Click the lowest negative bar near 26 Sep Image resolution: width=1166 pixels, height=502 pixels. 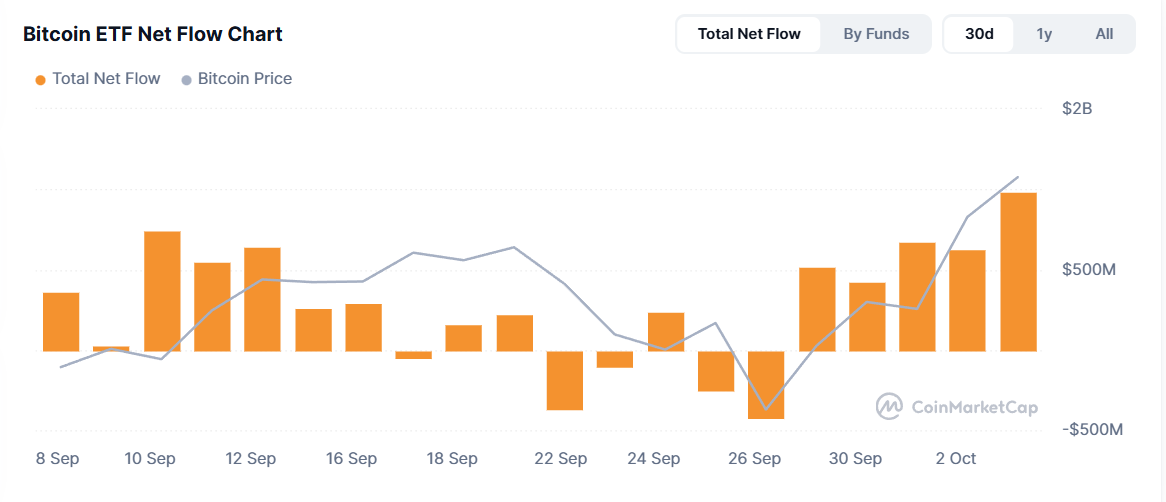766,384
